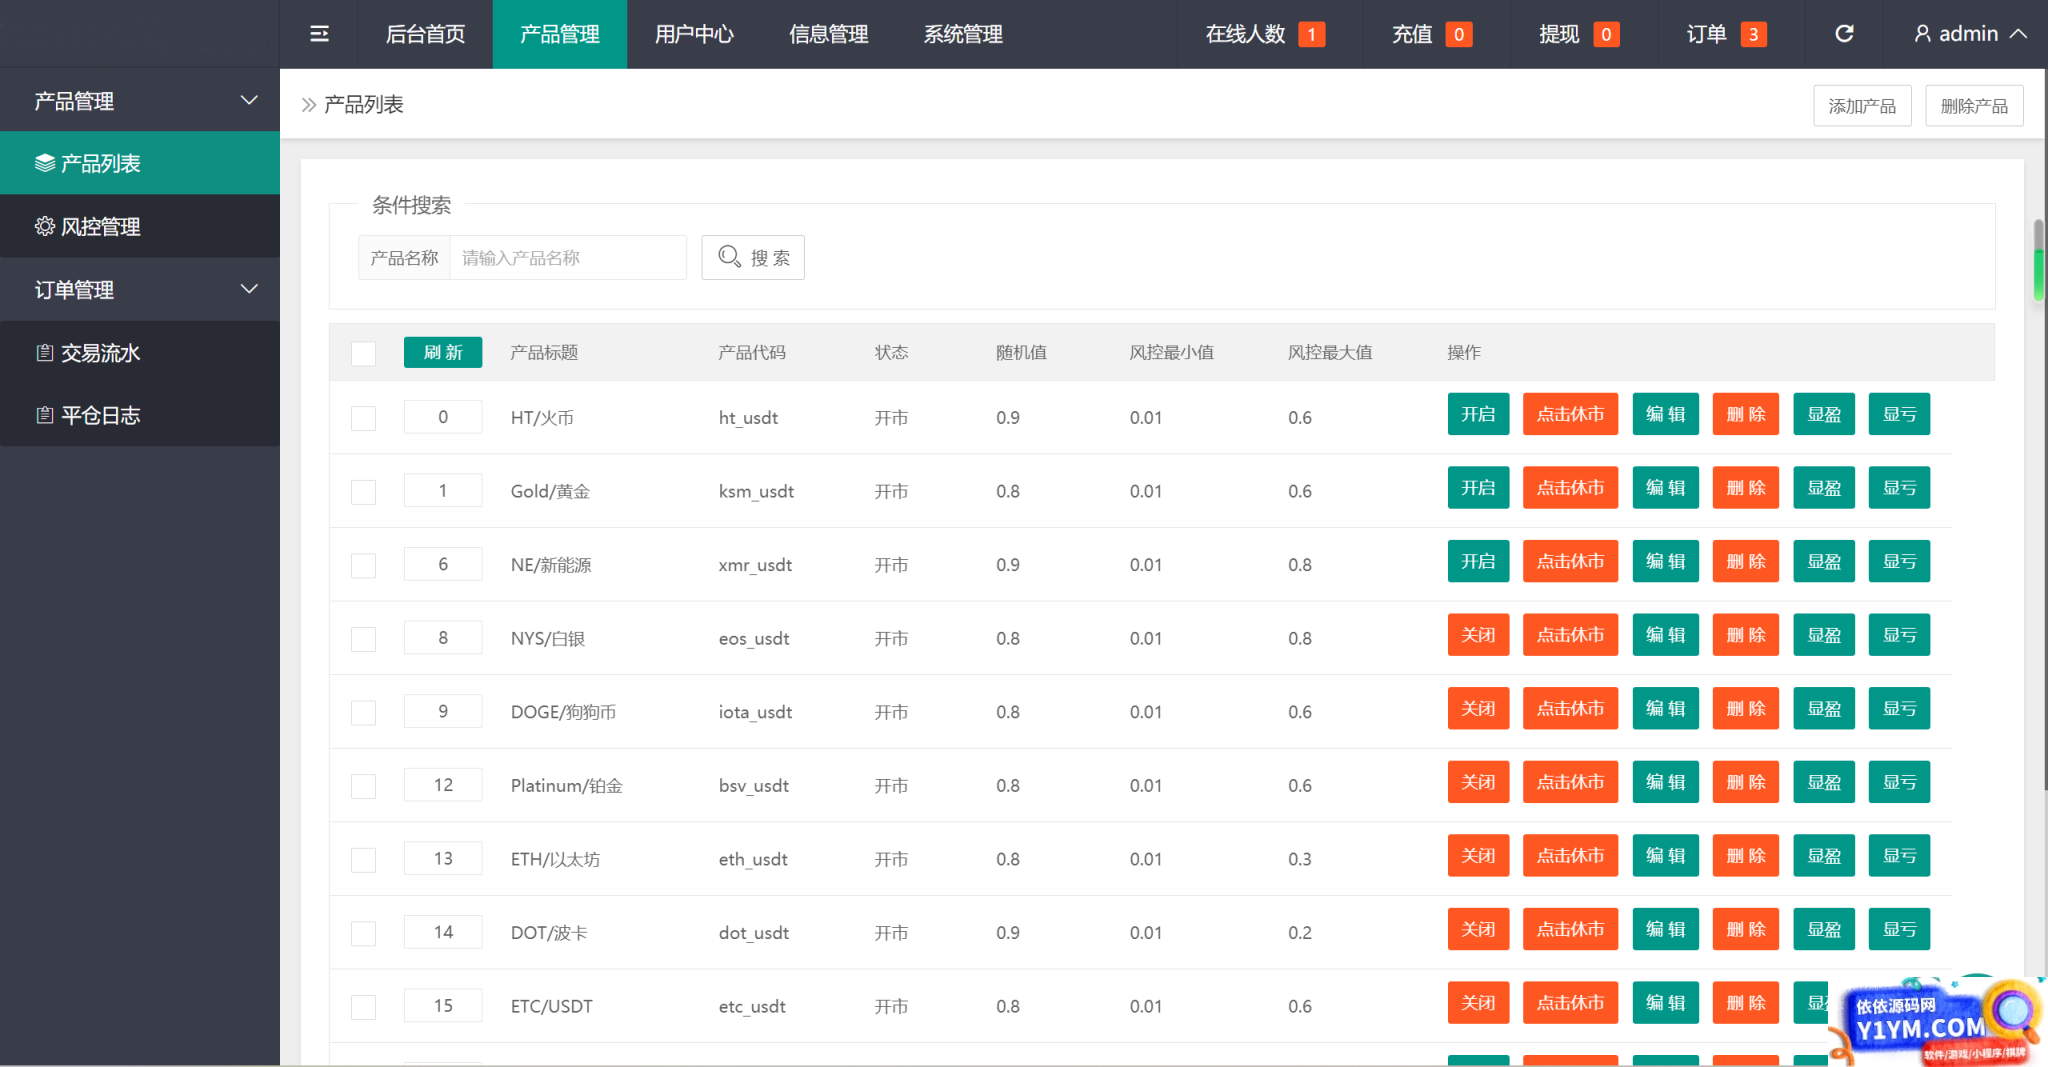
Task: Click the 充值 badge showing 0
Action: coord(1459,35)
